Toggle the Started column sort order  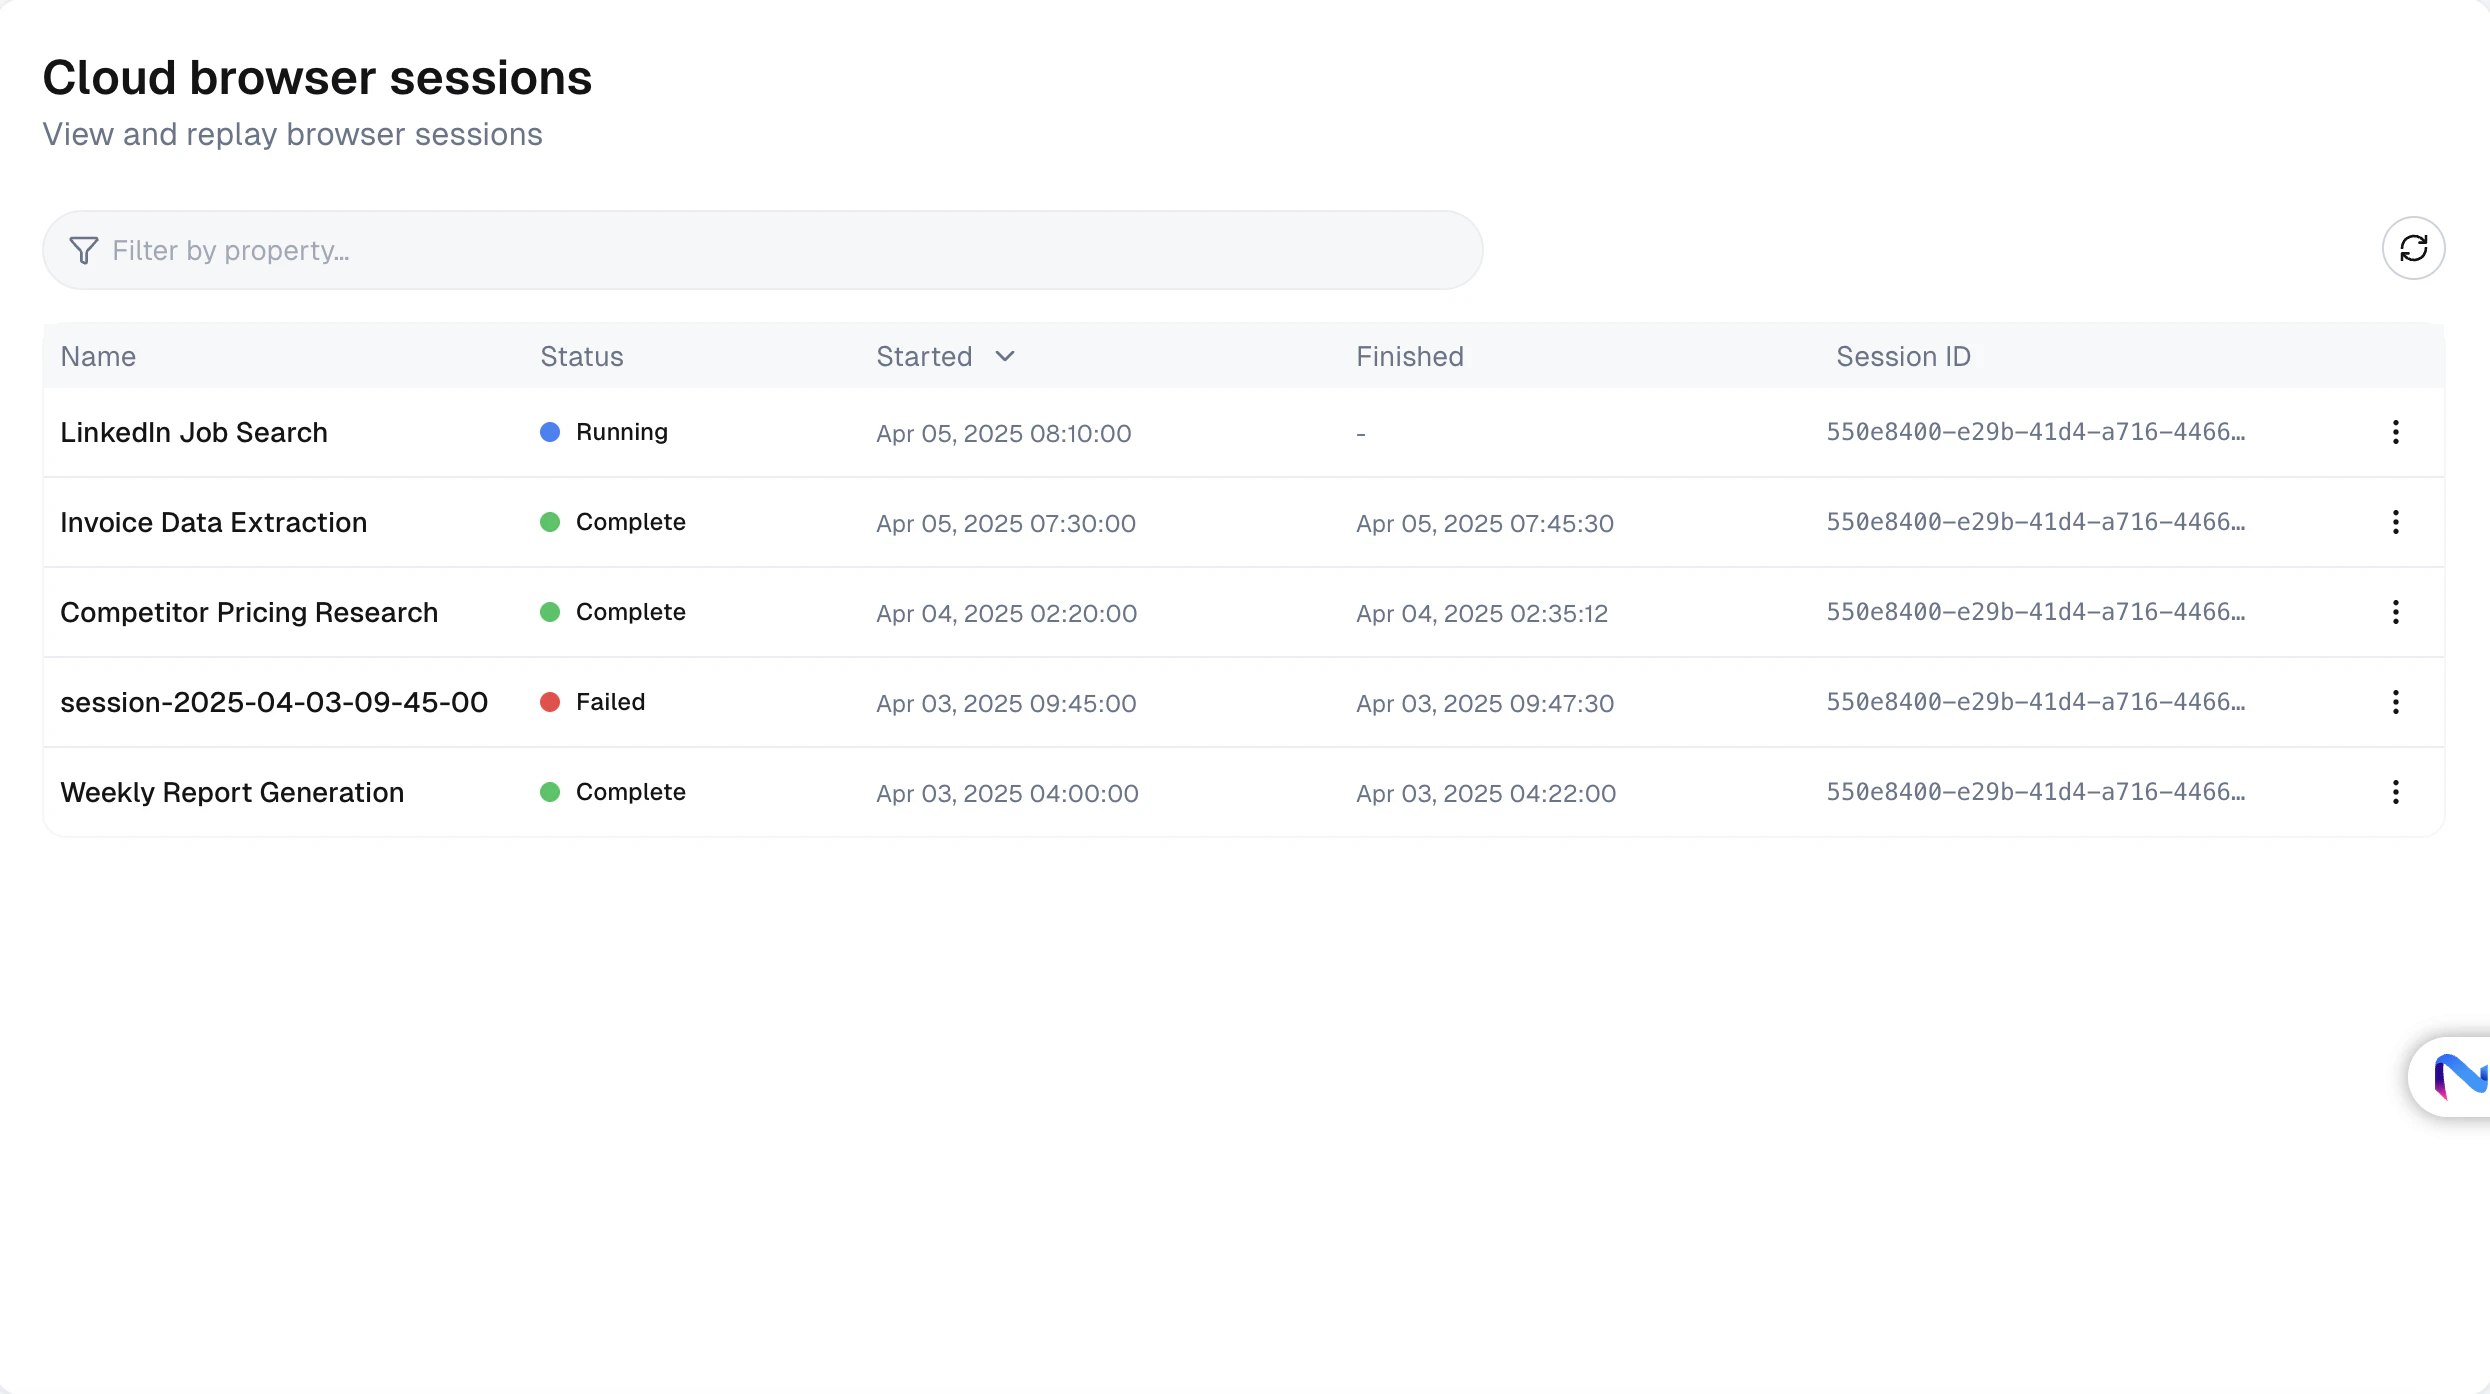[923, 356]
